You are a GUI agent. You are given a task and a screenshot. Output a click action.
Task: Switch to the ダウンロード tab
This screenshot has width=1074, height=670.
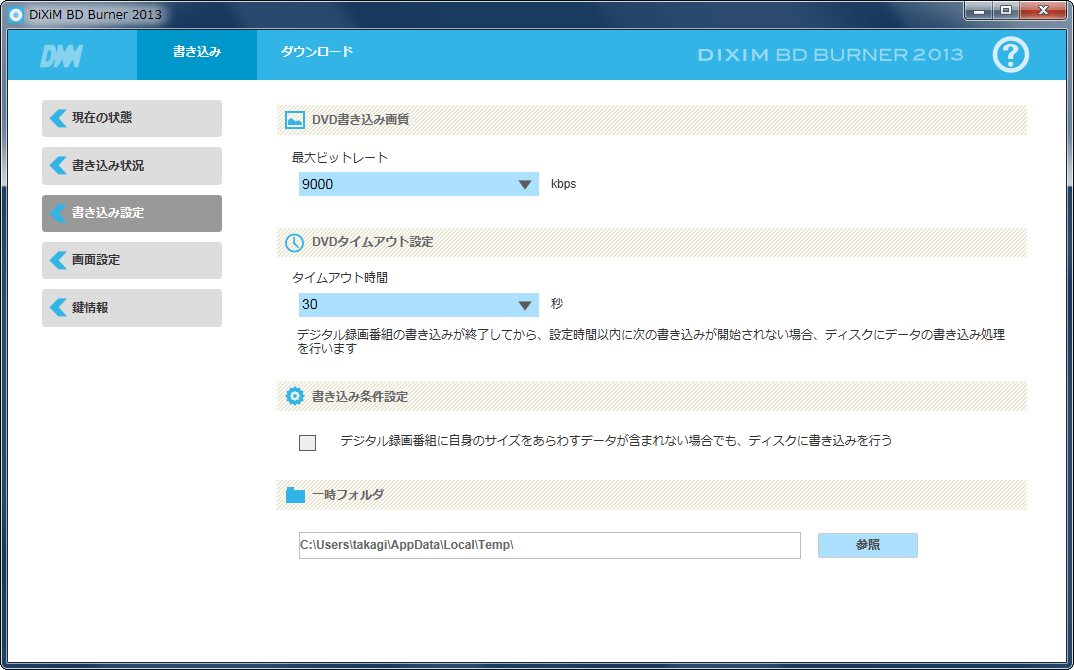pos(317,54)
